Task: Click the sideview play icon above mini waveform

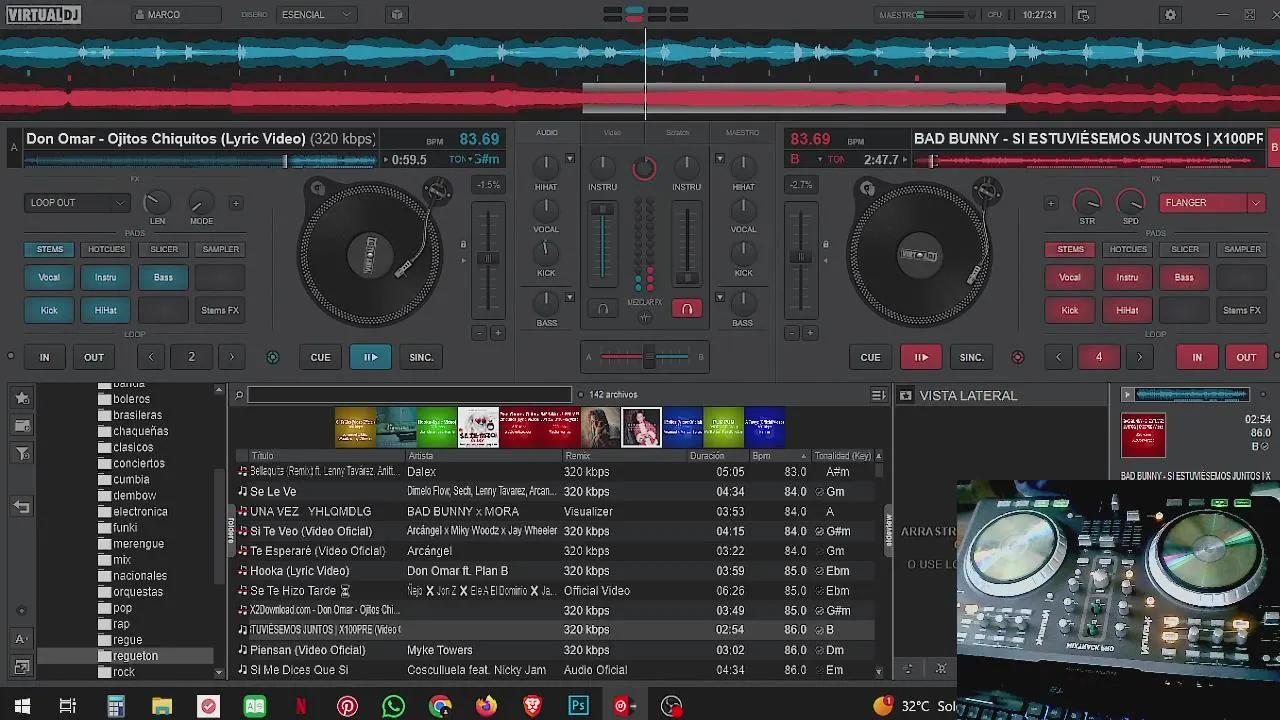Action: [1127, 395]
